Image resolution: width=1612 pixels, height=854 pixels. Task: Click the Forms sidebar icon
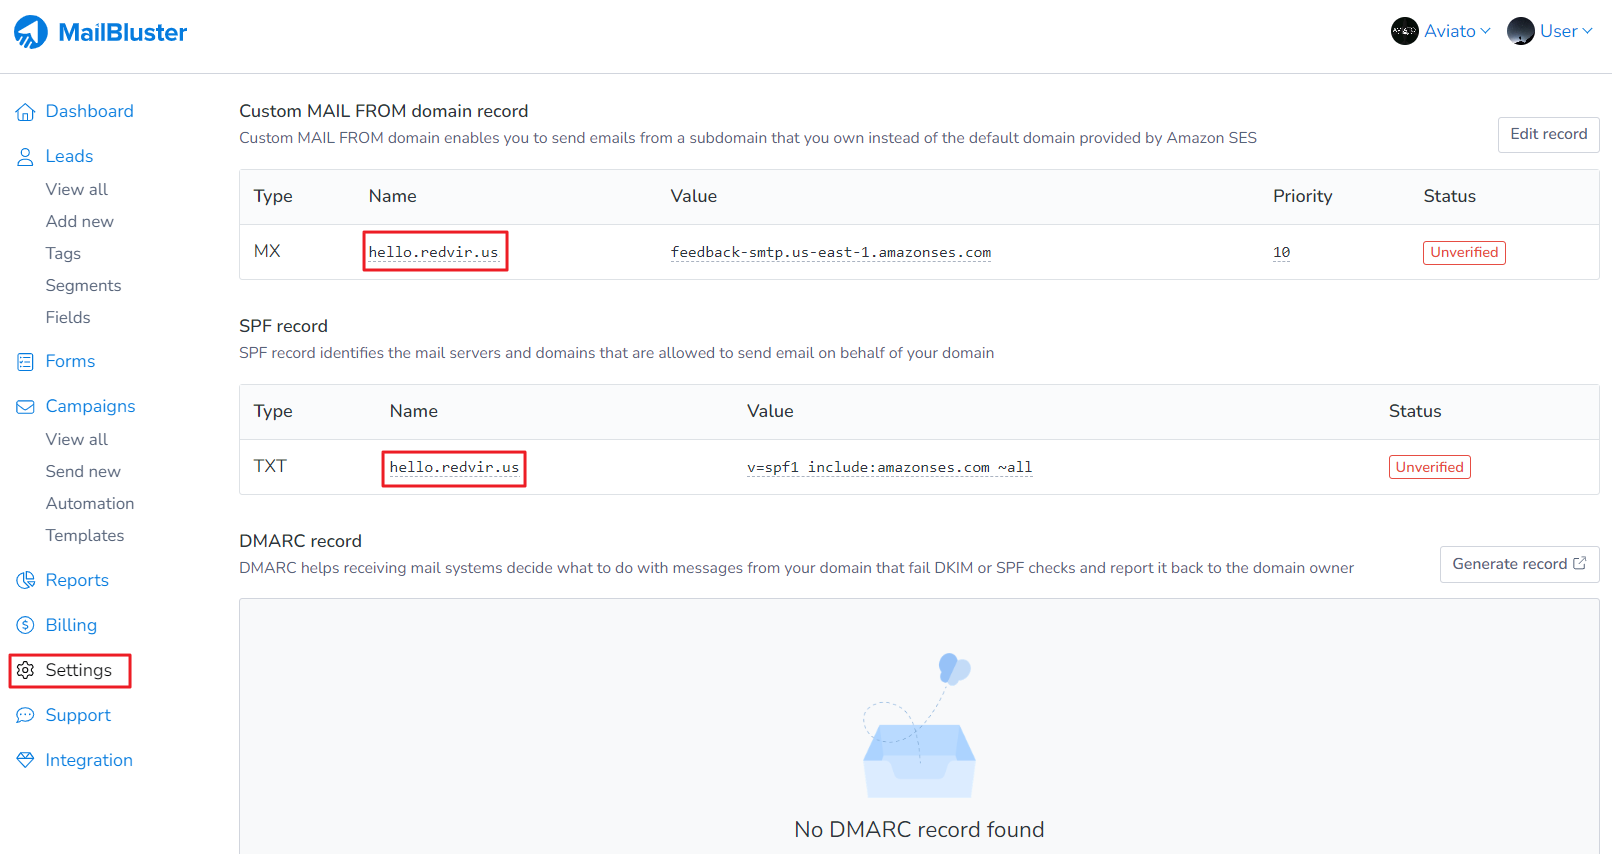tap(25, 362)
